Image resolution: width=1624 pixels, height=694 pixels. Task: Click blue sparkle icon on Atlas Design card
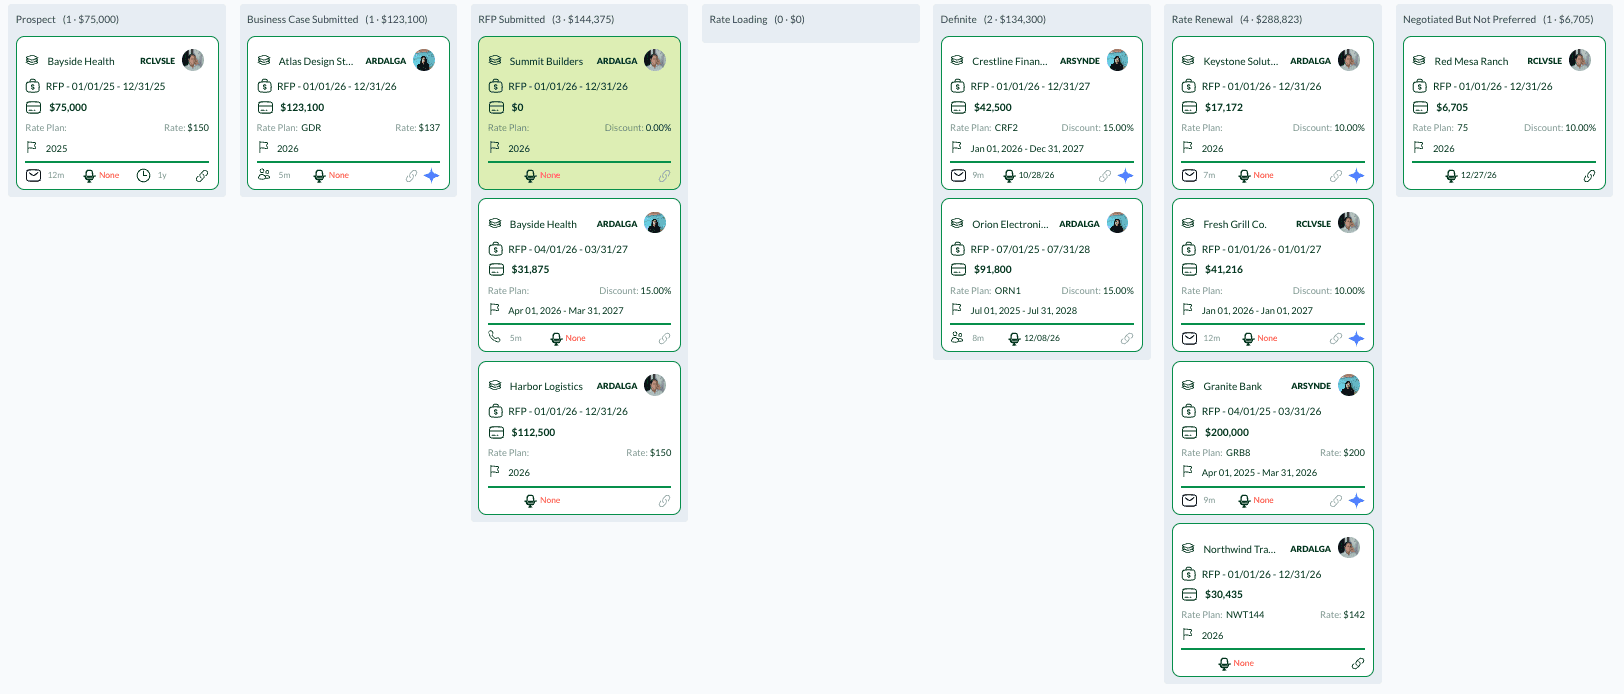point(432,175)
